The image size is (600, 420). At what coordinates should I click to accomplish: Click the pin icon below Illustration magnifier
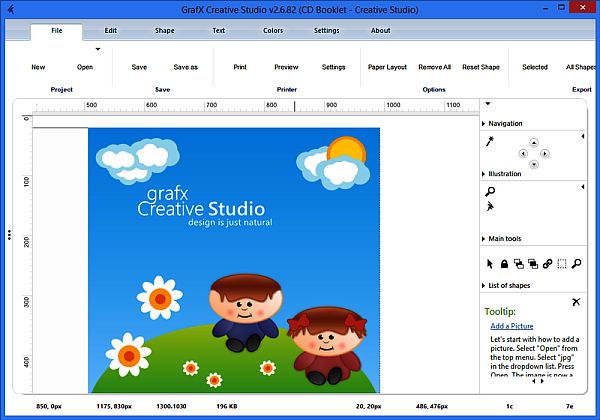[490, 207]
